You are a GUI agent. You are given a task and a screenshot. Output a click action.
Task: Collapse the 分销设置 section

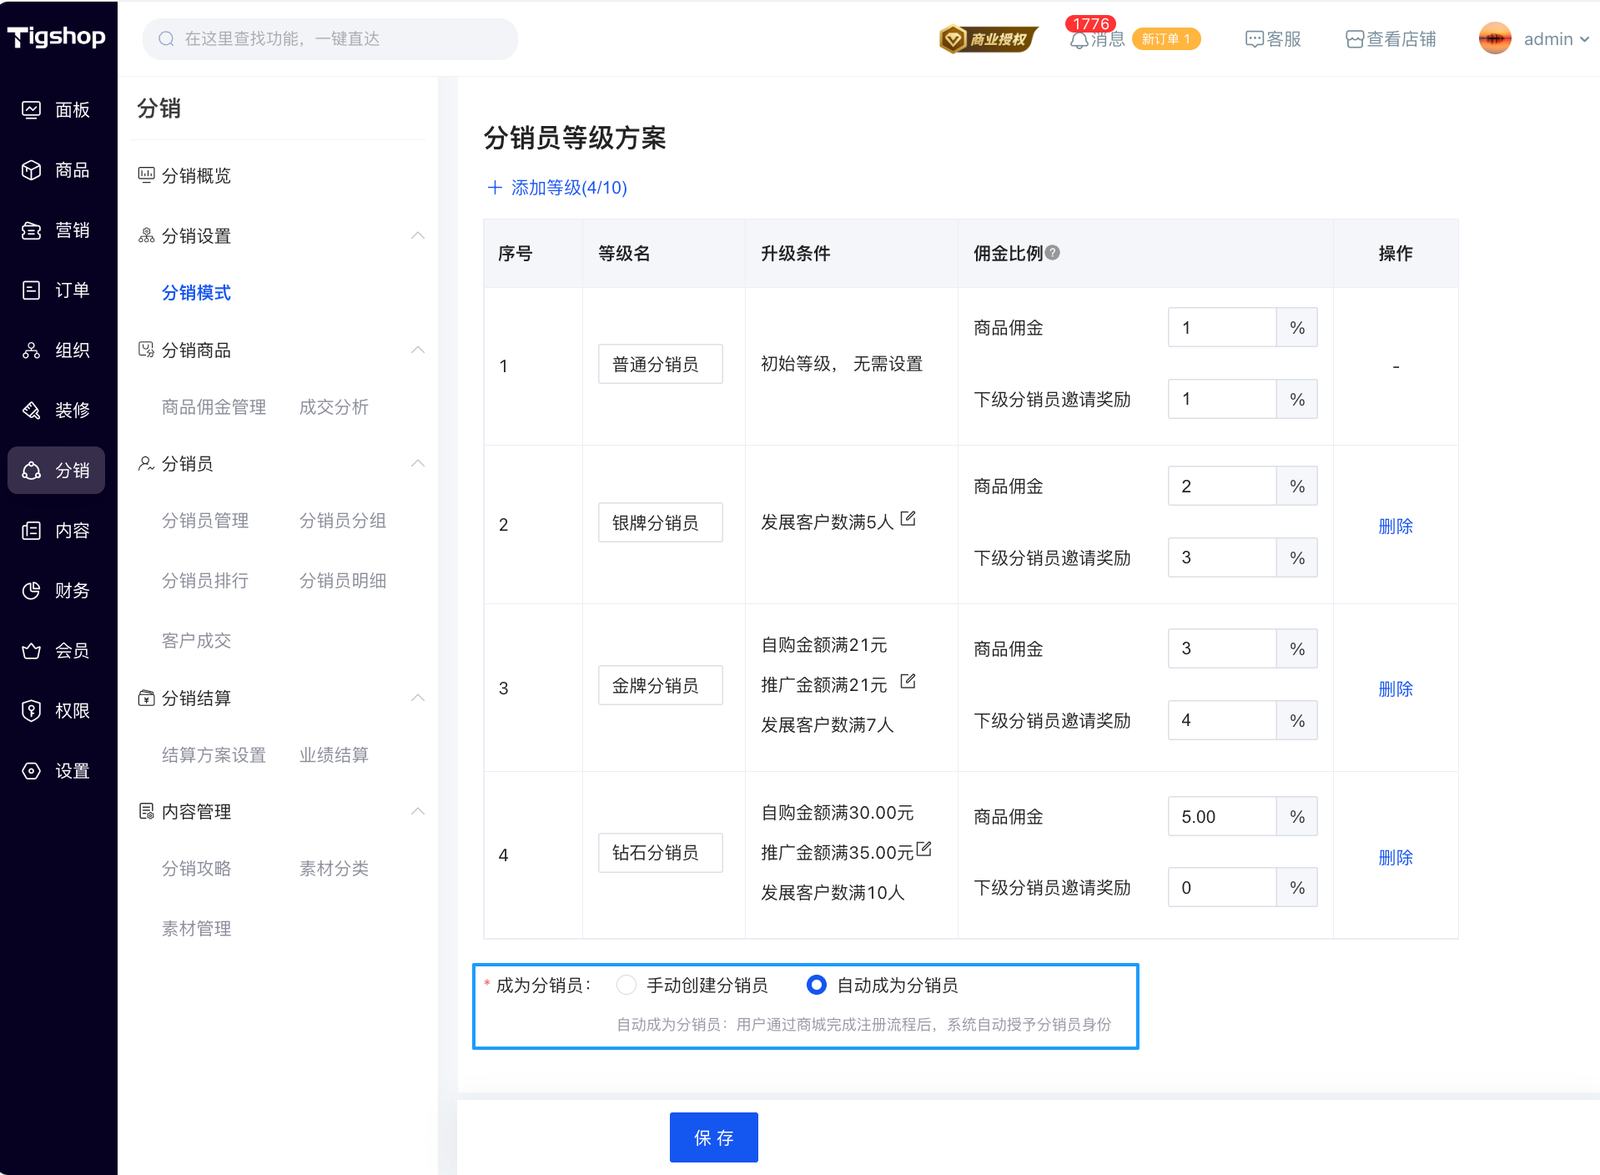click(418, 236)
